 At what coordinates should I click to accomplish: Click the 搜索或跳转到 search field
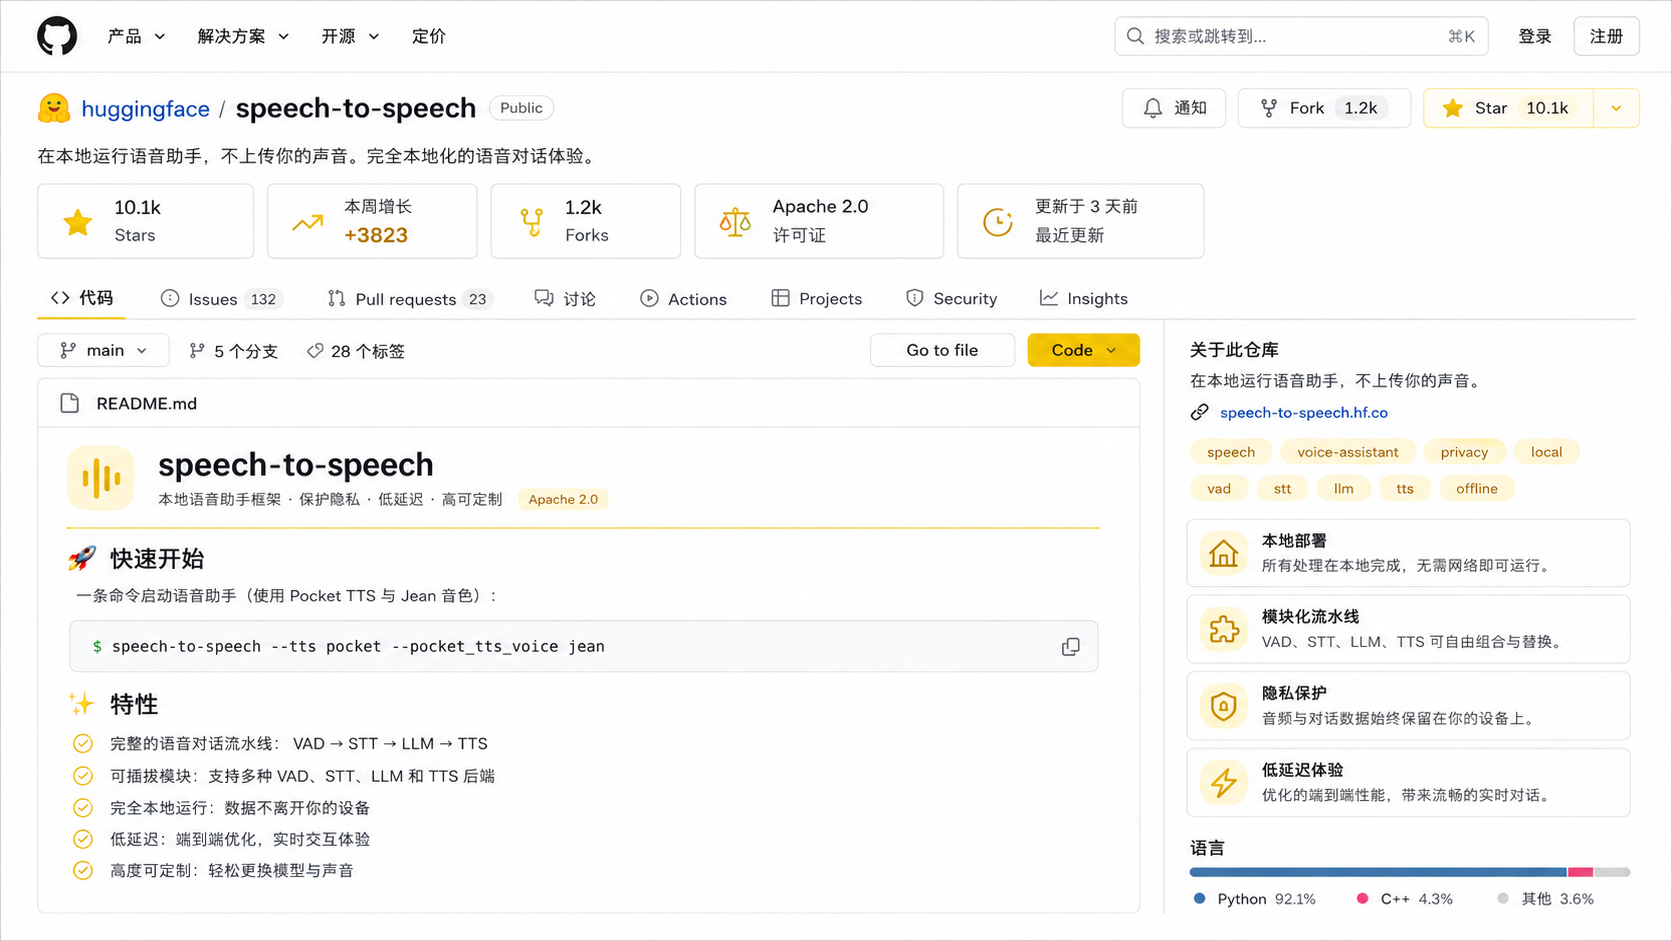(1301, 36)
